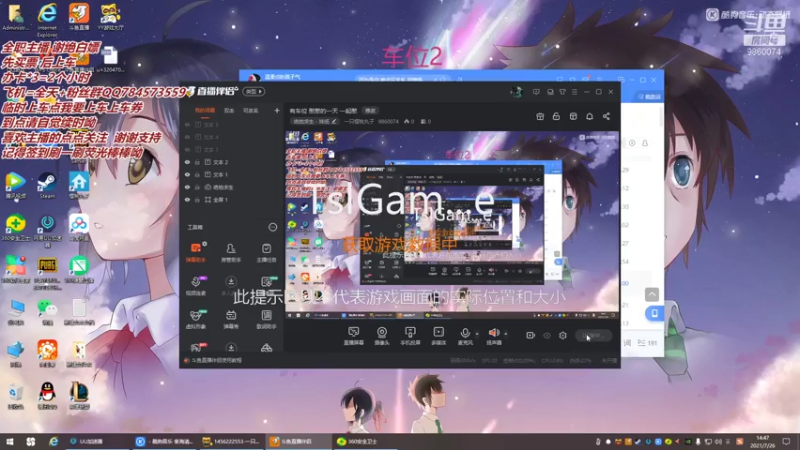Add a 直播屏幕 screen capture source
This screenshot has width=800, height=450.
pos(354,336)
